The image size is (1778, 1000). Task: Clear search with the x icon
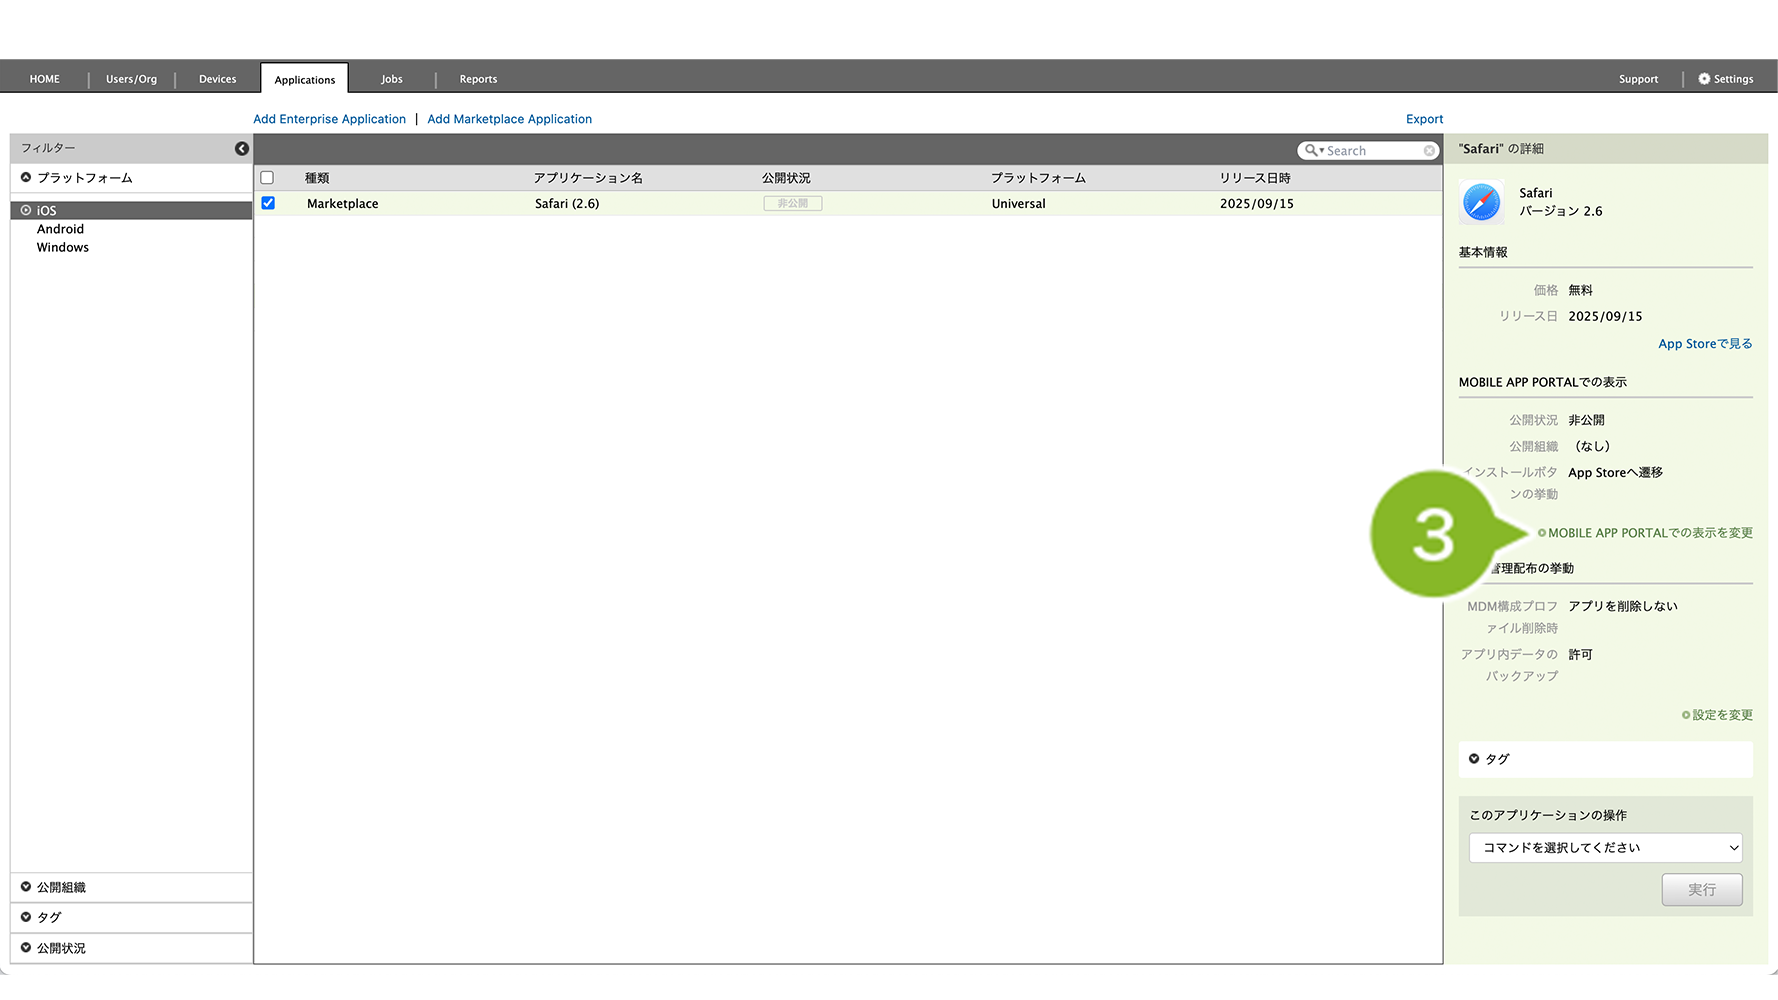point(1429,151)
